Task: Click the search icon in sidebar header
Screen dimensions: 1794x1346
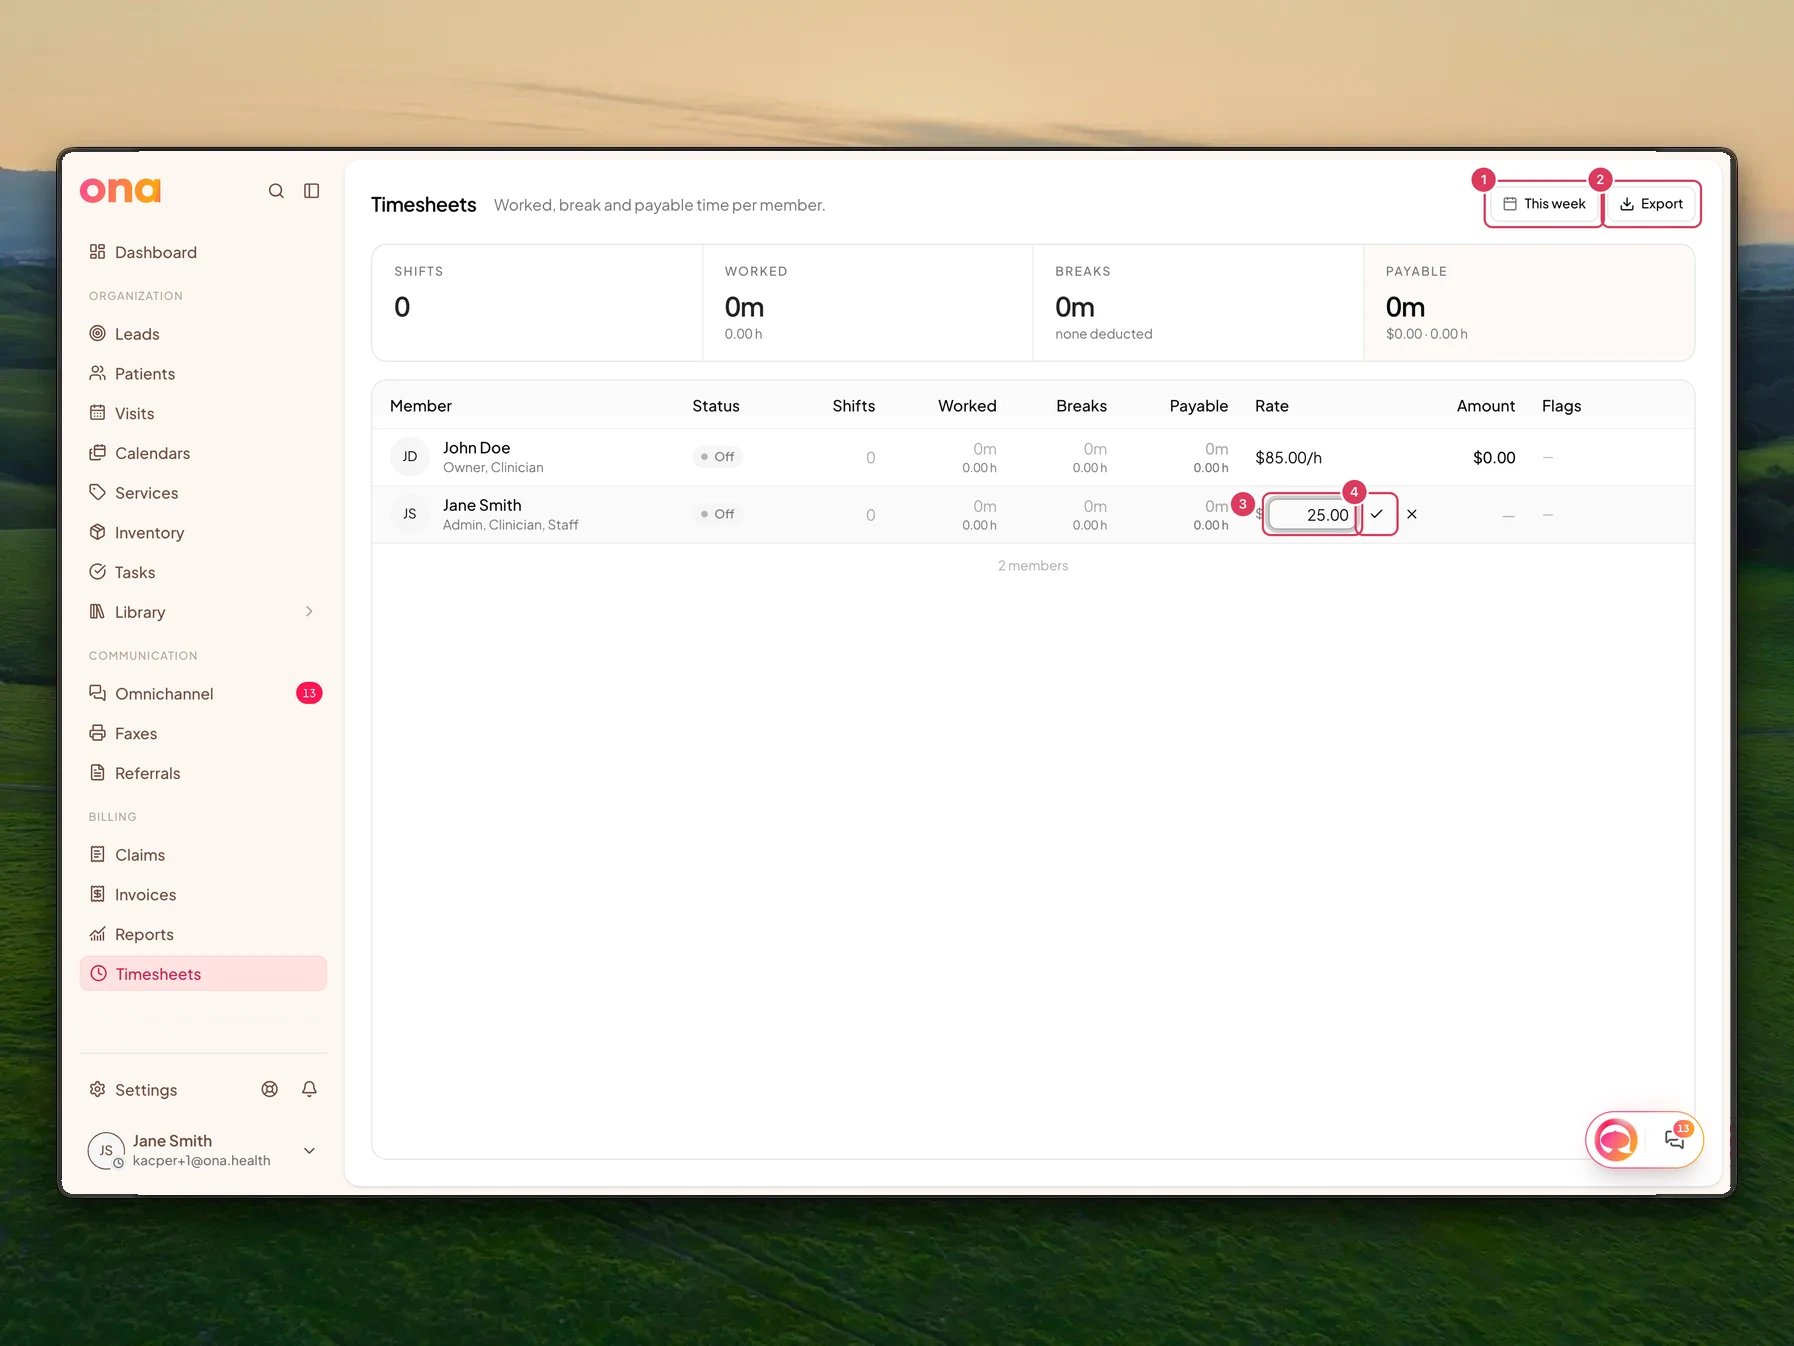Action: [x=276, y=191]
